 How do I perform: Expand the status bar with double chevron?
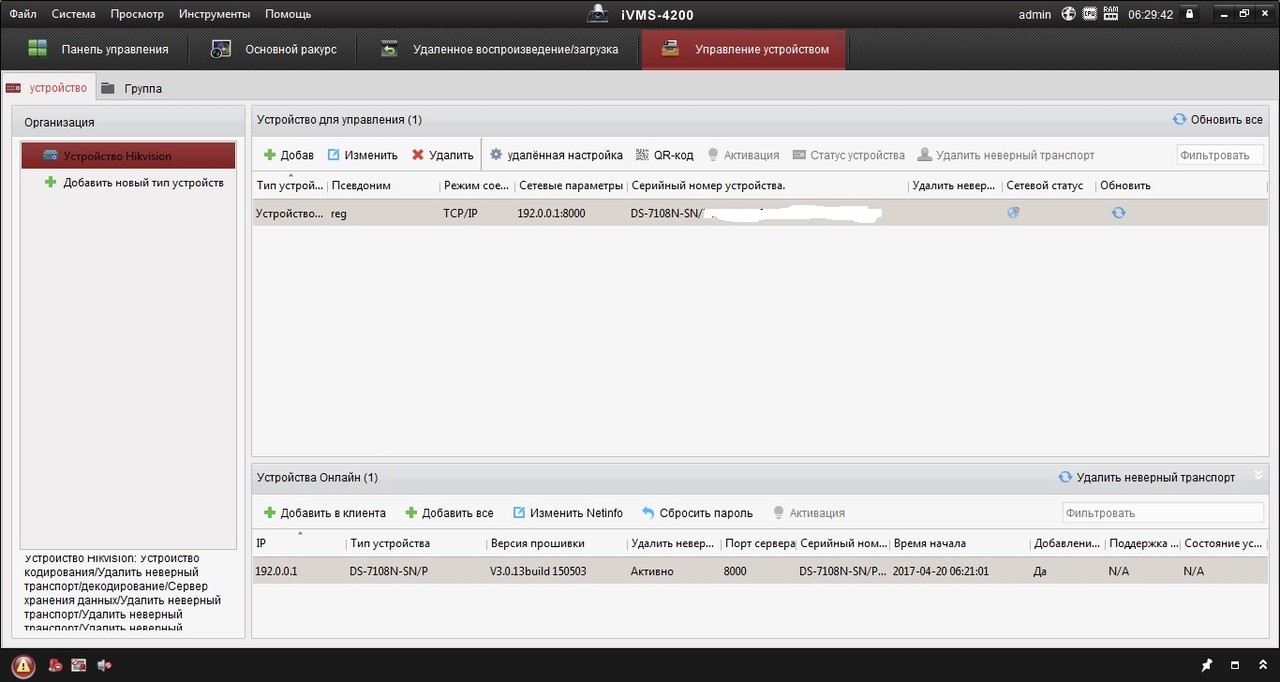point(1262,665)
